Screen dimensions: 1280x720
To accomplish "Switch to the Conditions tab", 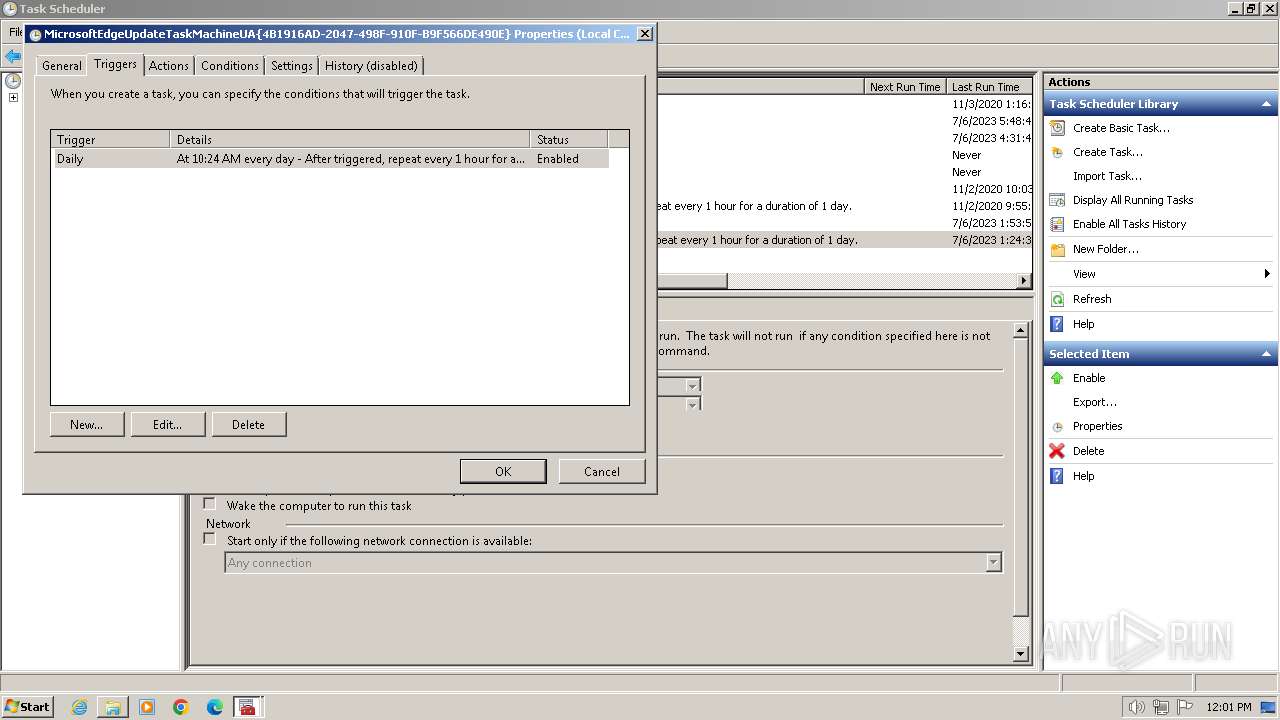I will 229,65.
